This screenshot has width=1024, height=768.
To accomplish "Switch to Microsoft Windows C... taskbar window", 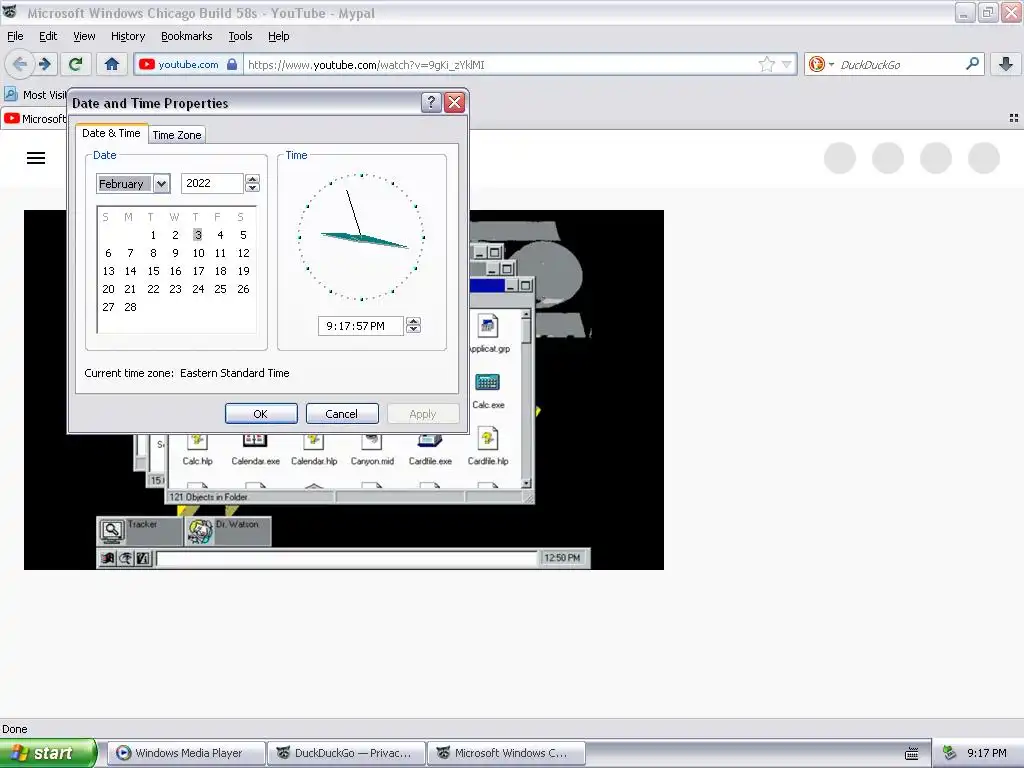I will 506,753.
